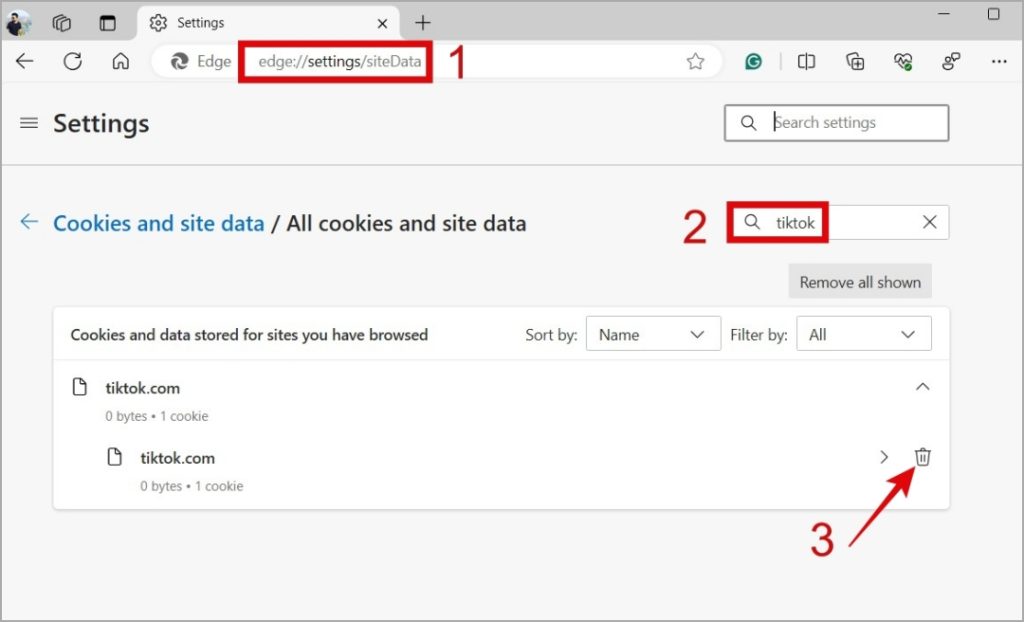Open the profile avatar menu
Image resolution: width=1024 pixels, height=622 pixels.
(18, 23)
